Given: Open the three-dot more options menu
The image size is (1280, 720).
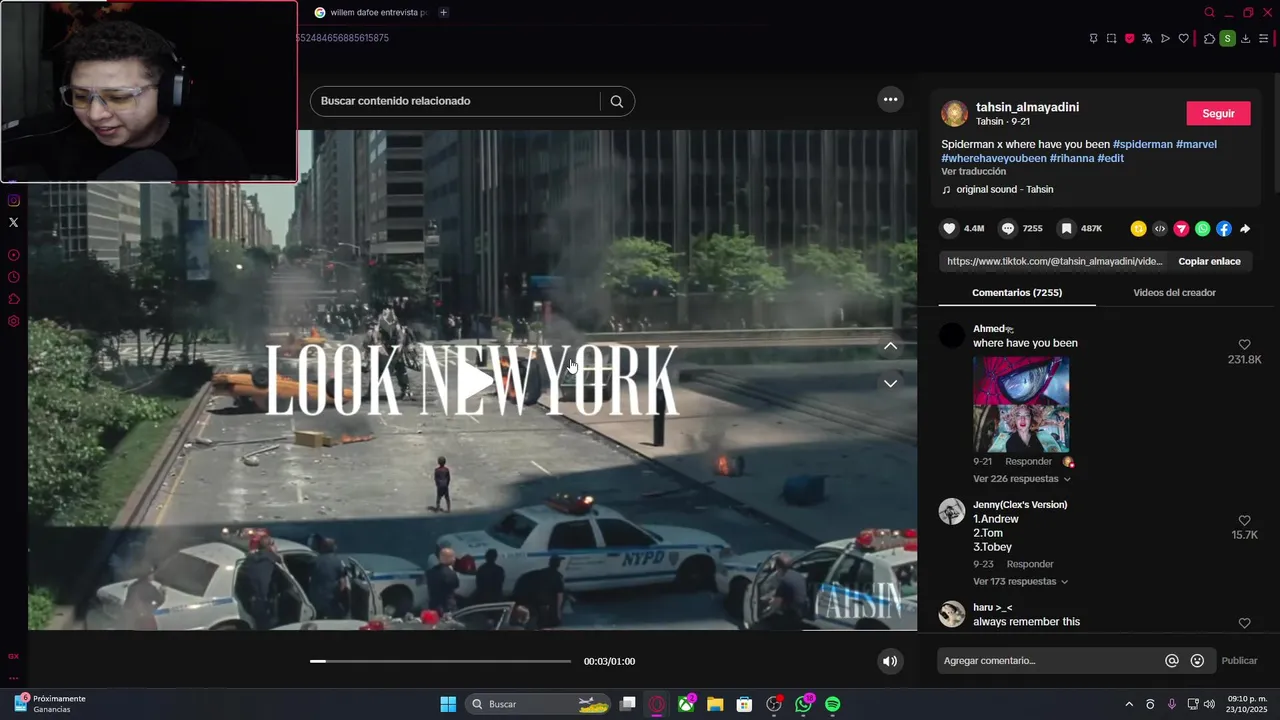Looking at the screenshot, I should coord(890,99).
